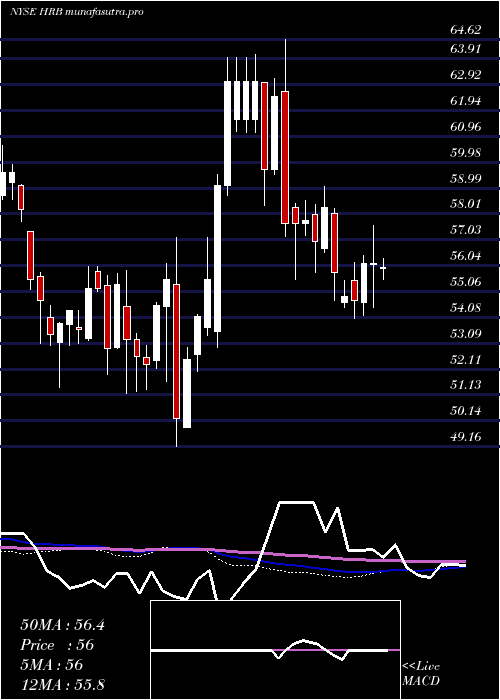
Task: Click the 50MA : 56.4 readout
Action: (62, 625)
